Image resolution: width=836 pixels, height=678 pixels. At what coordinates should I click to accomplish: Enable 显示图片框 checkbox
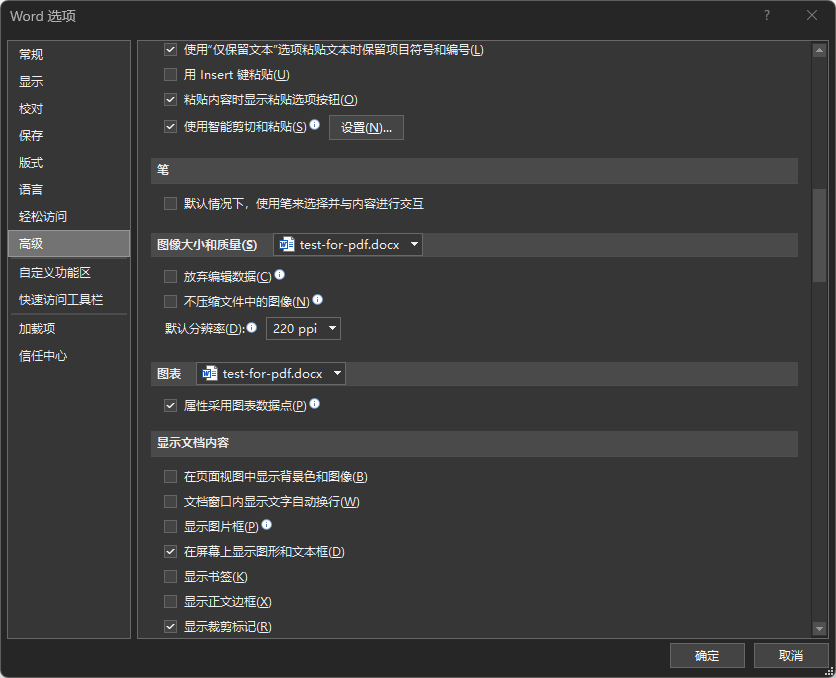pyautogui.click(x=170, y=527)
